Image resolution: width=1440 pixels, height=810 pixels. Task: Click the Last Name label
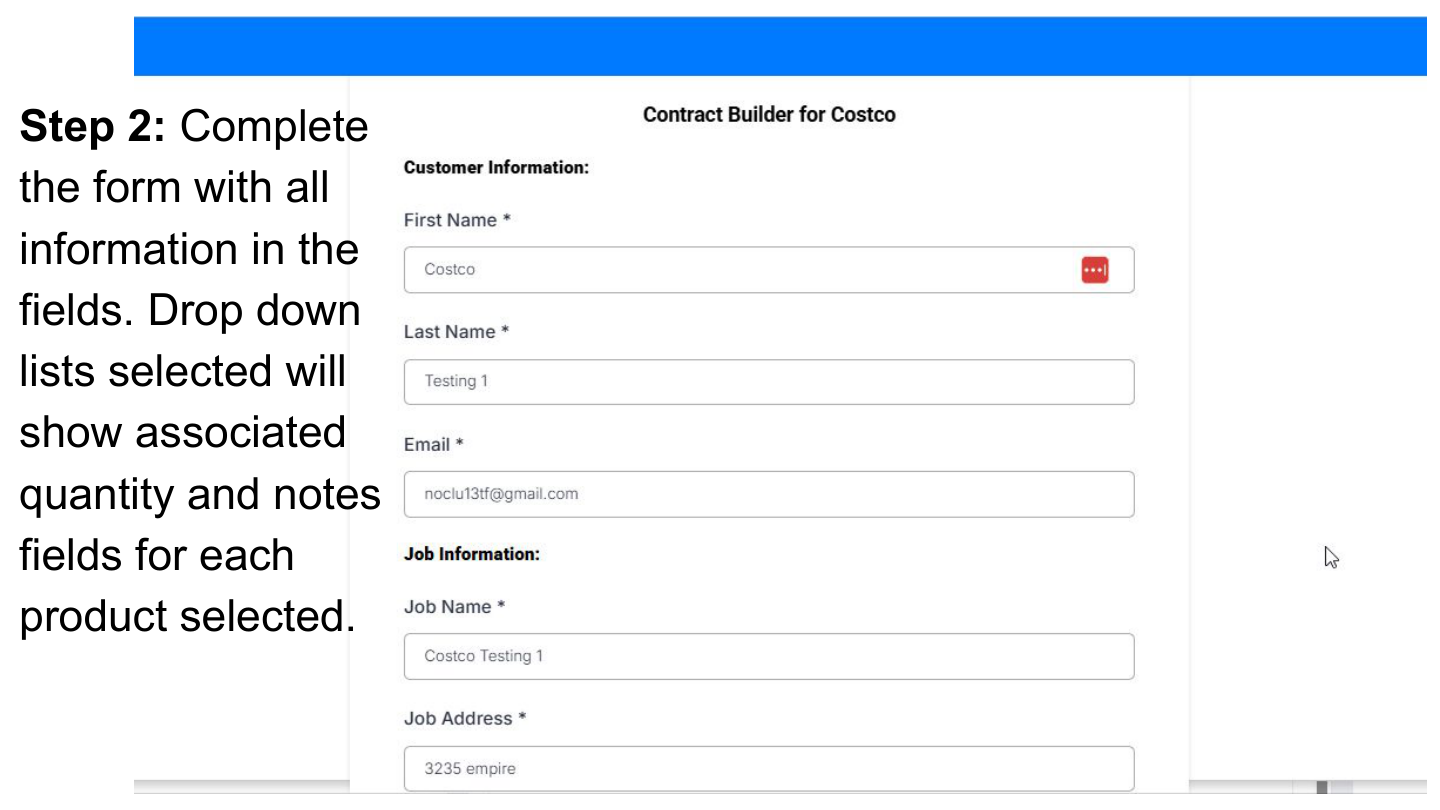tap(457, 332)
